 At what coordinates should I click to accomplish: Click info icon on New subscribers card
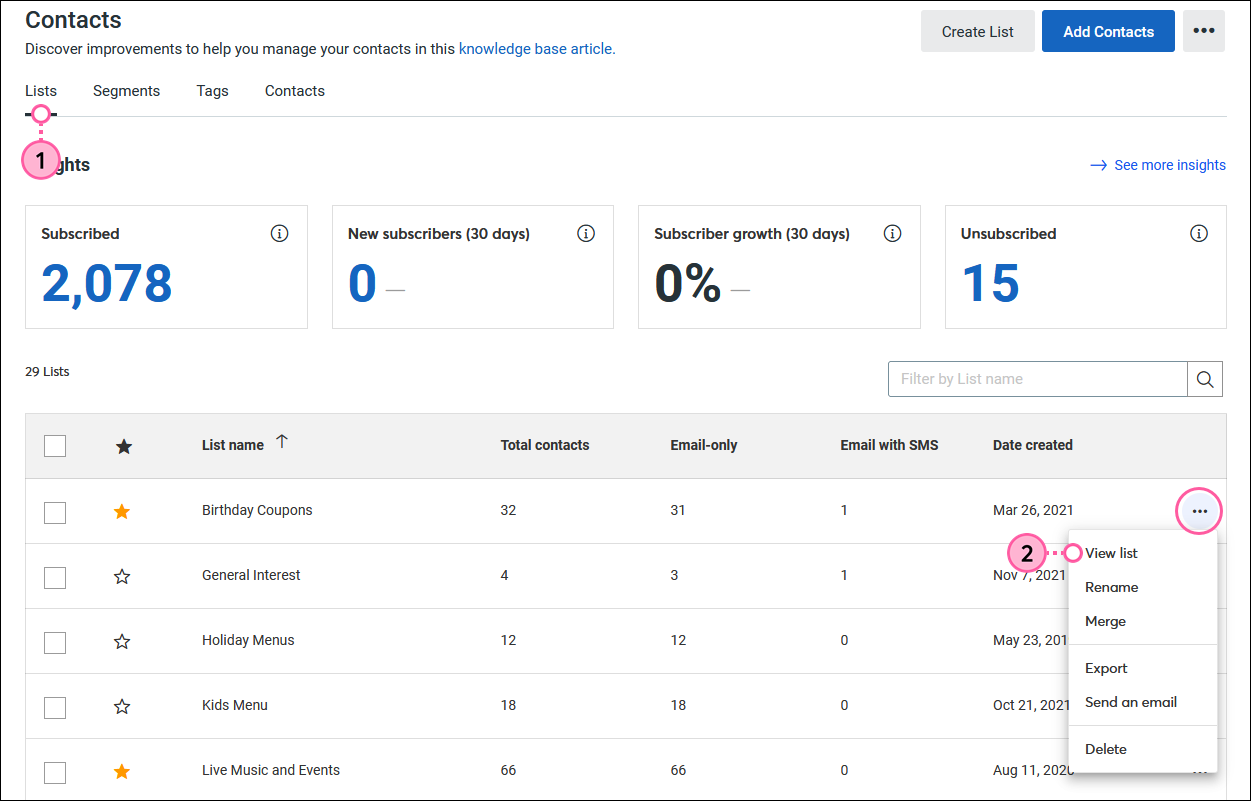(586, 233)
